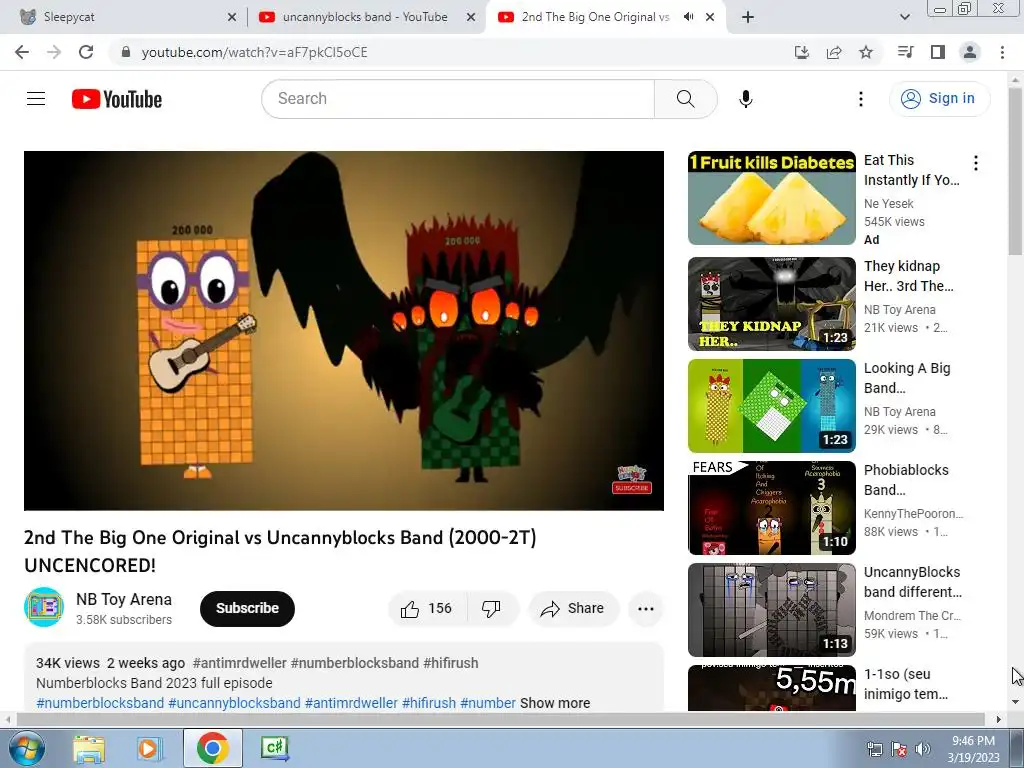The height and width of the screenshot is (768, 1024).
Task: Close the Sleepycat tab
Action: (232, 17)
